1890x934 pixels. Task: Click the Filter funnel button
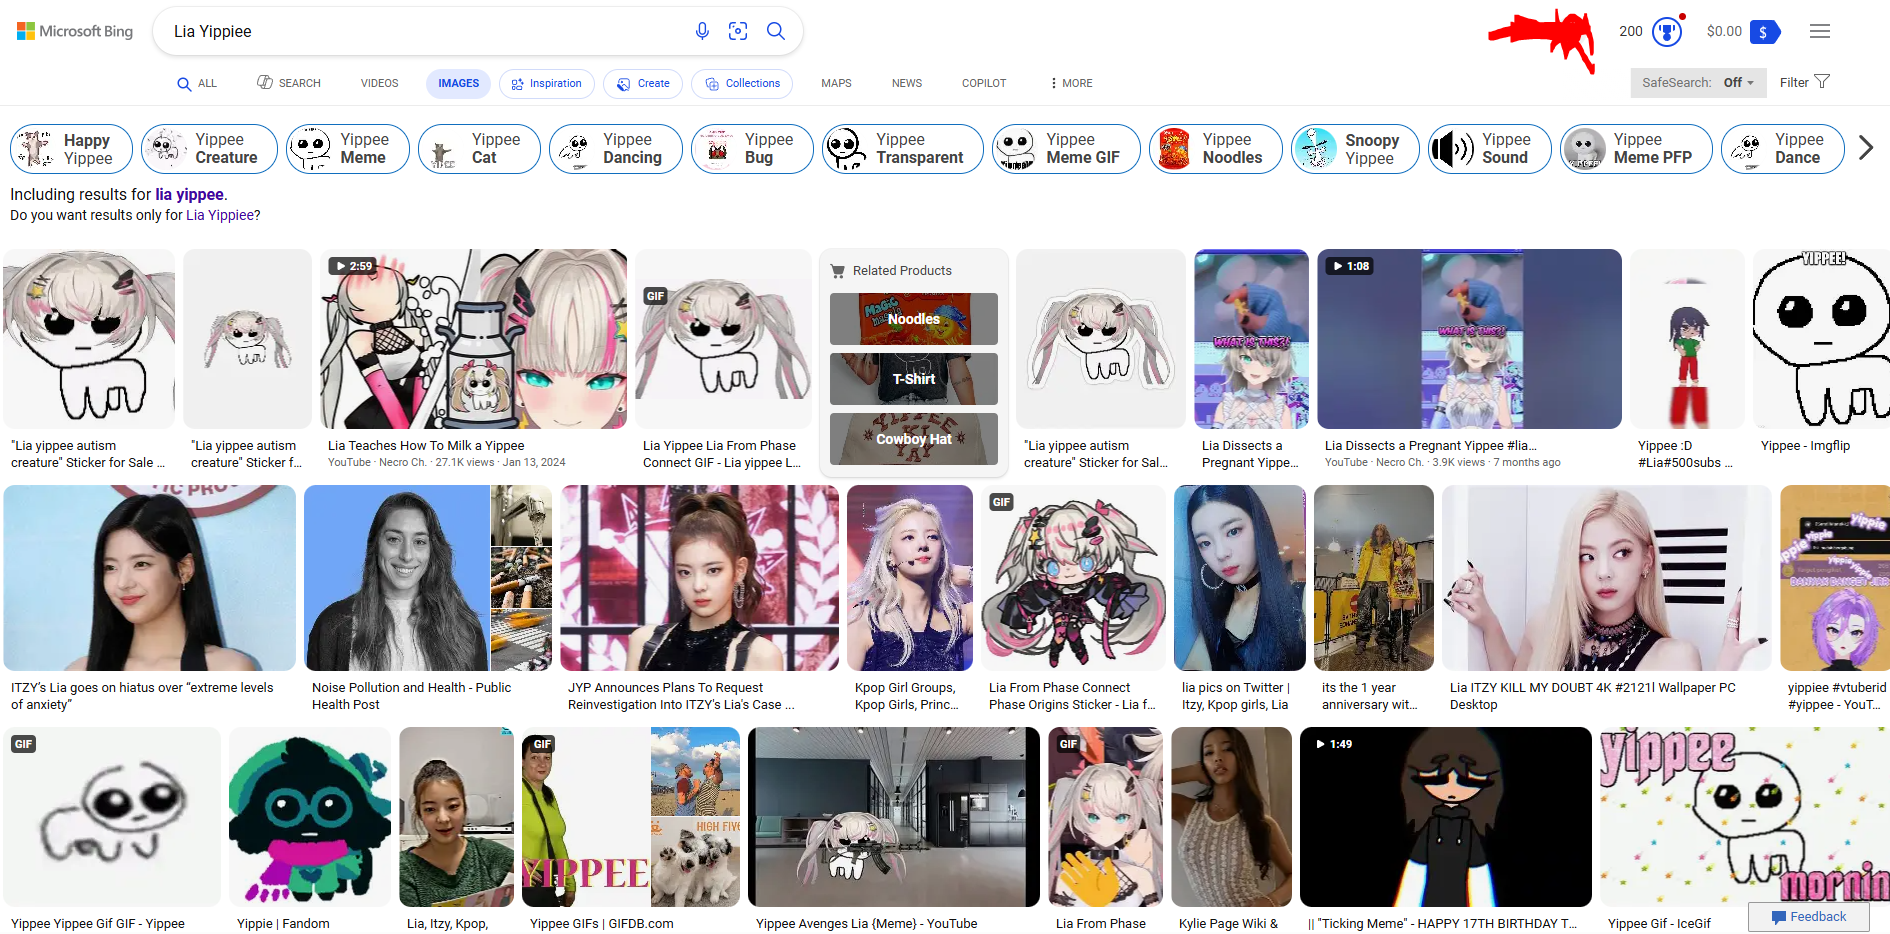(x=1804, y=82)
